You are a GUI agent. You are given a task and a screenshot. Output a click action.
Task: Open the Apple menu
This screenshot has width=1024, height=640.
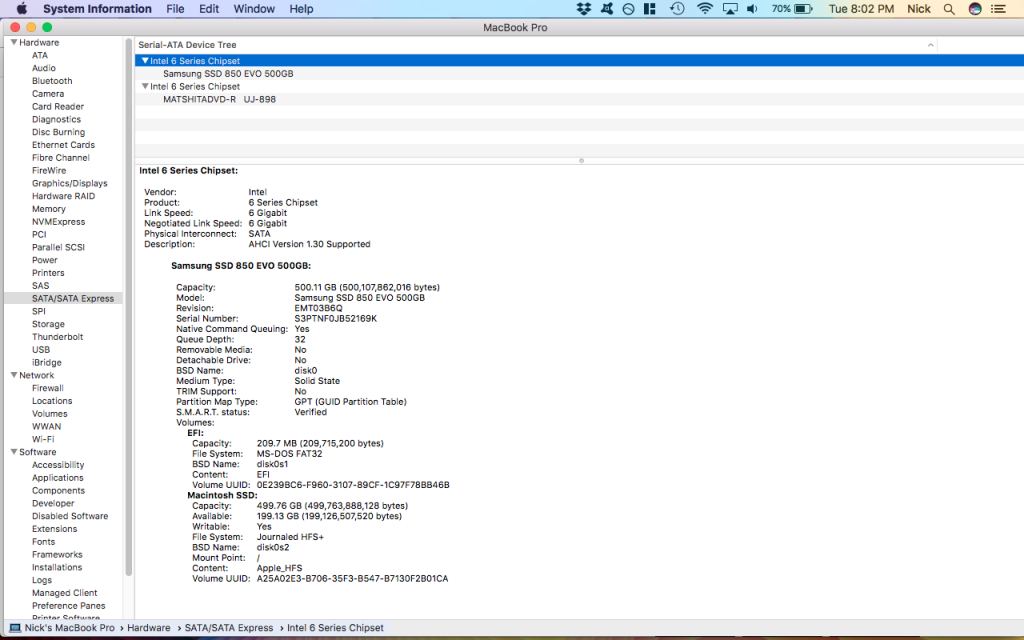(x=22, y=8)
